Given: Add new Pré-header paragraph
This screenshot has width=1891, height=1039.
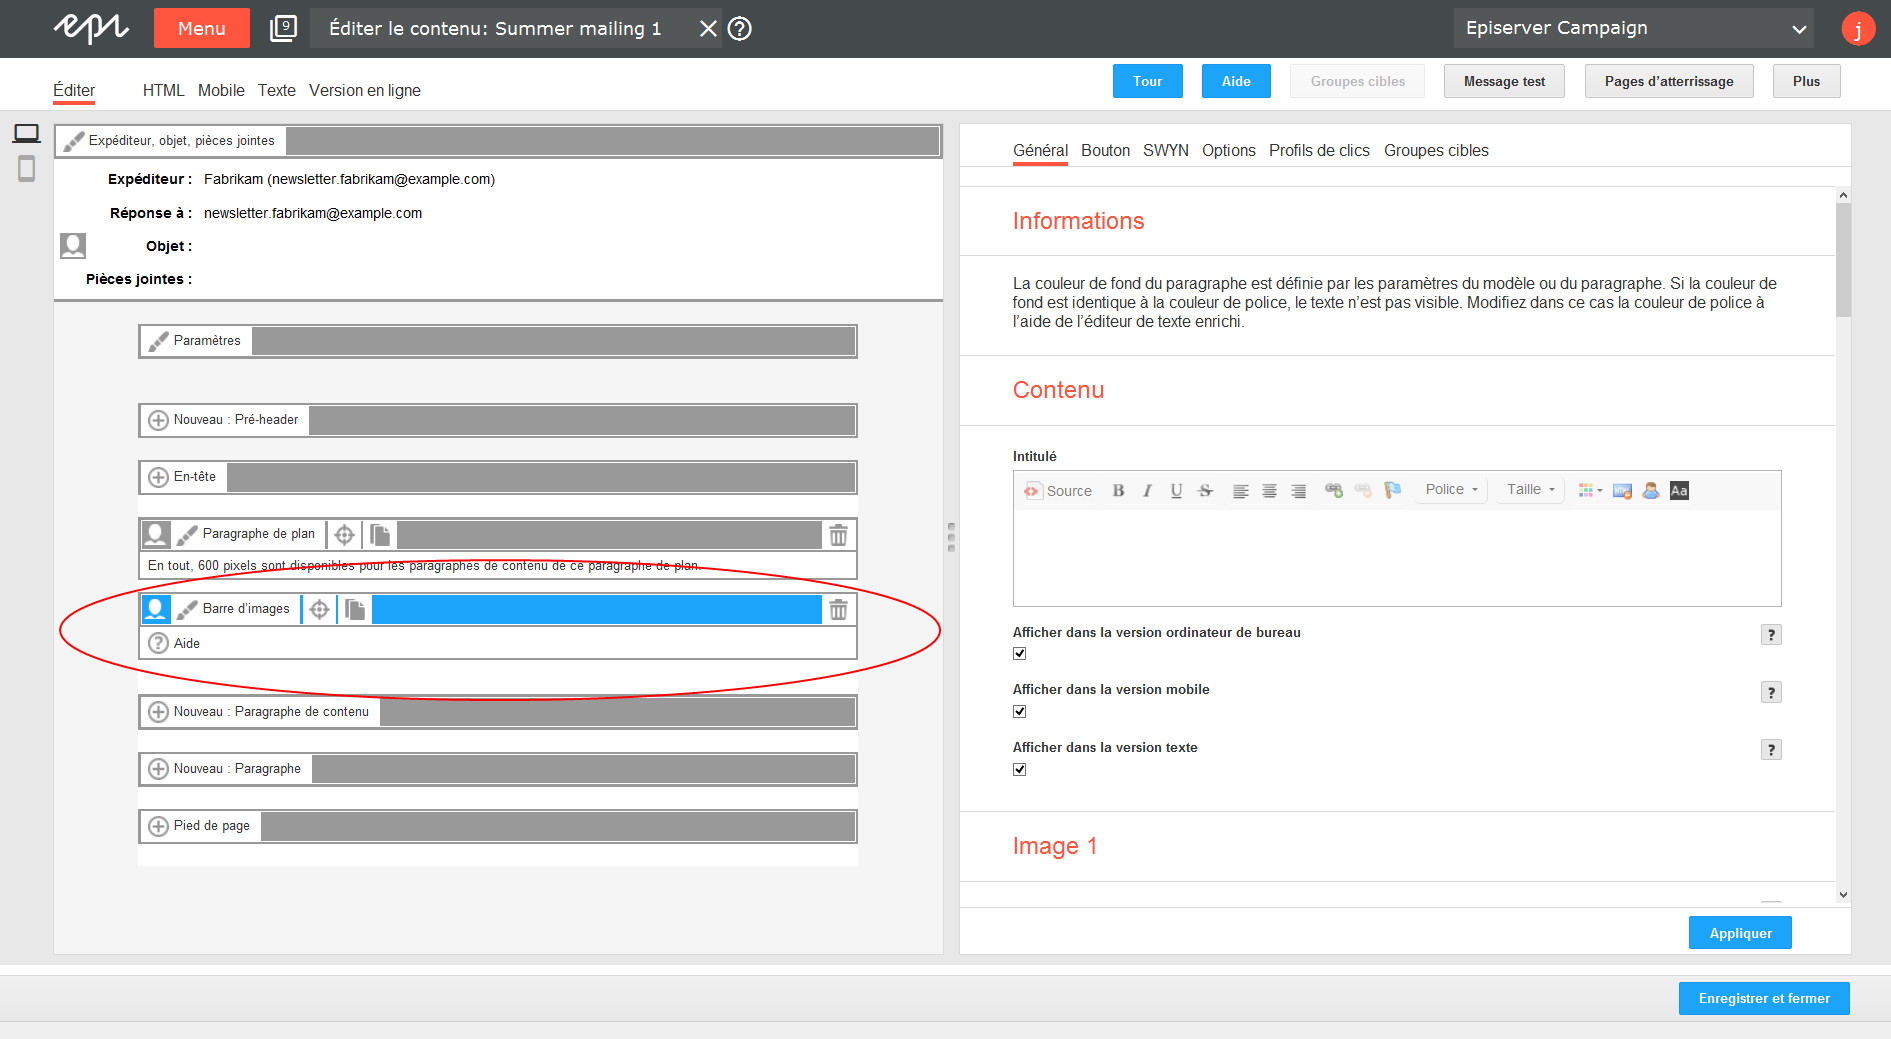Looking at the screenshot, I should click(x=224, y=420).
